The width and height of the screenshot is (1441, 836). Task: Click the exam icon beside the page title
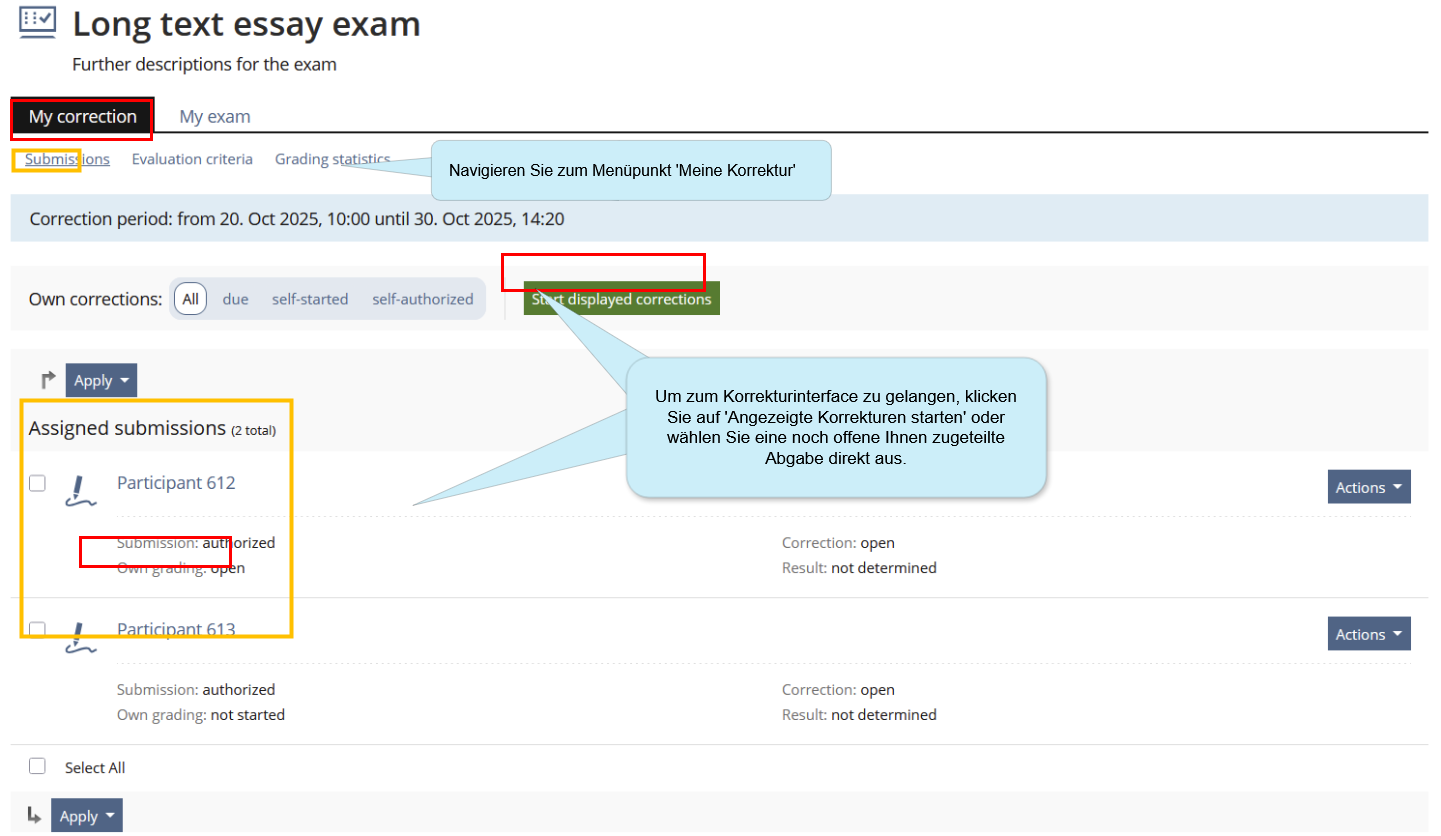38,22
